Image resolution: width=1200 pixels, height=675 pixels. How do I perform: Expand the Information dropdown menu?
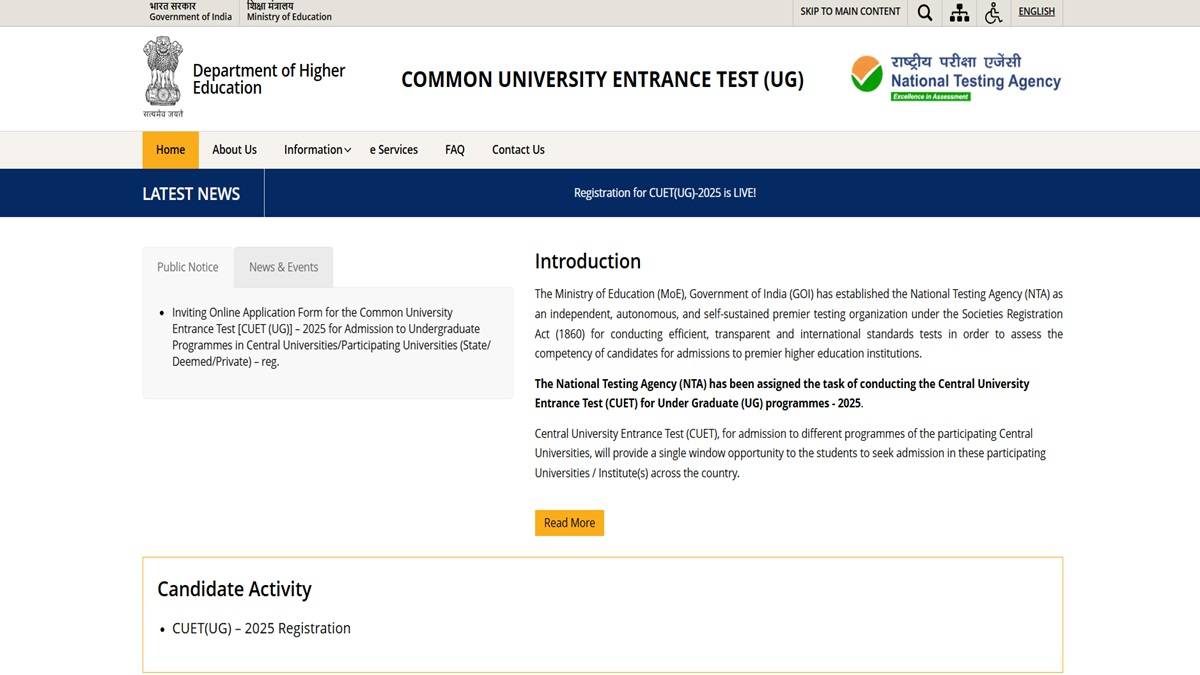pos(317,150)
